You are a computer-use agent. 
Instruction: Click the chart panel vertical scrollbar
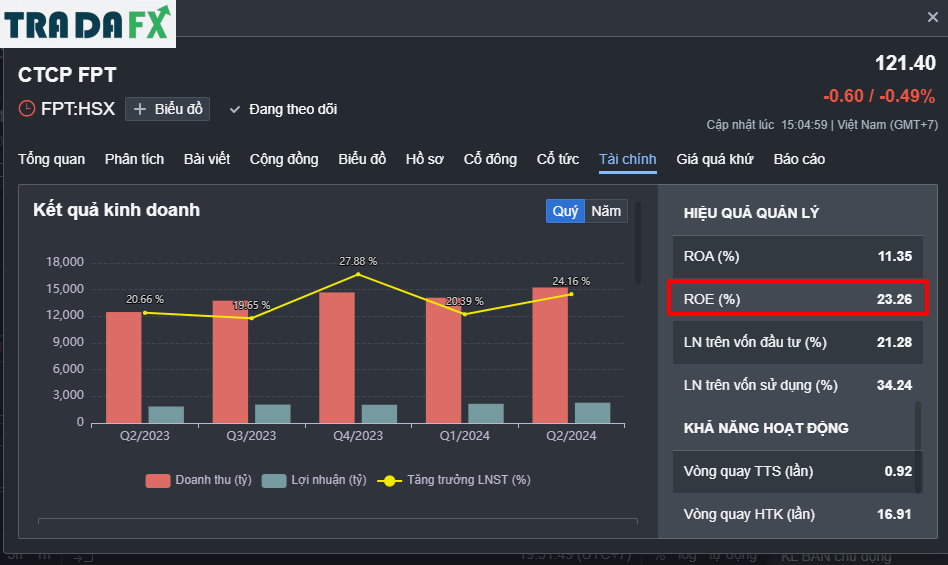[x=638, y=242]
